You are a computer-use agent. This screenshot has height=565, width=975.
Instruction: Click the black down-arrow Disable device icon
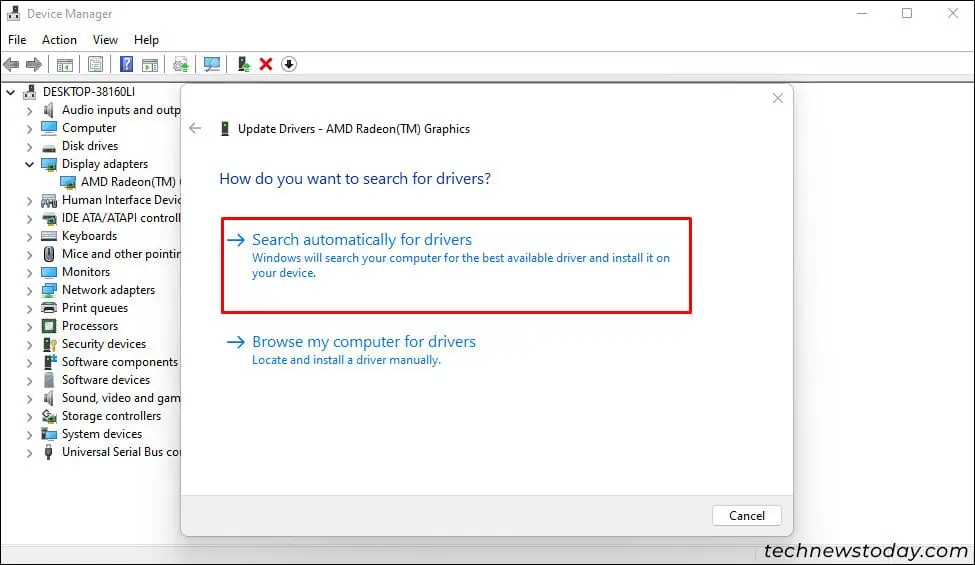tap(289, 64)
